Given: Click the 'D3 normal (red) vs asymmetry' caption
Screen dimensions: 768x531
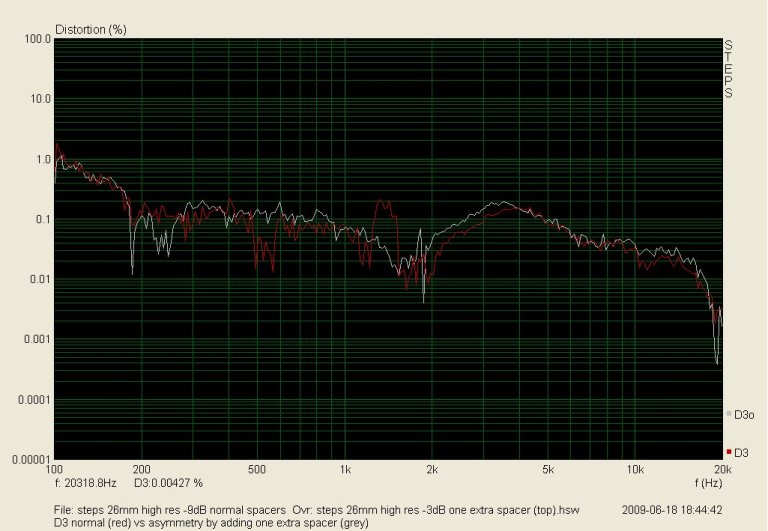Looking at the screenshot, I should coord(211,523).
